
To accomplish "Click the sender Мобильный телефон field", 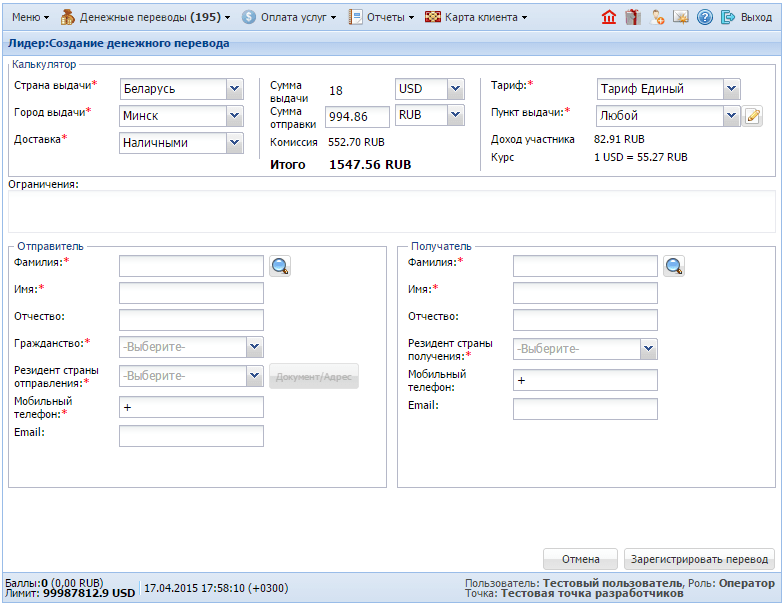I will [x=191, y=407].
